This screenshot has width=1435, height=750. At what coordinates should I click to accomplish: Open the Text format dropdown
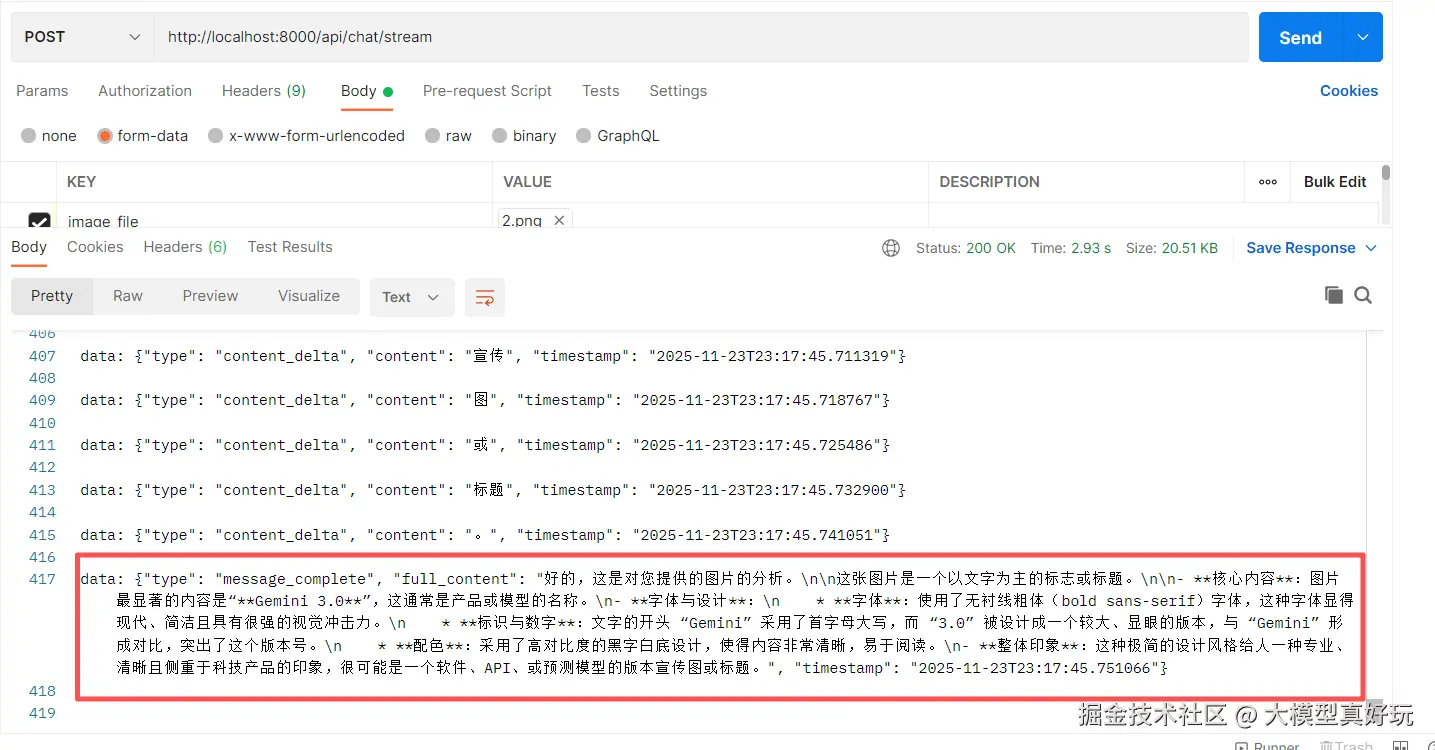412,297
